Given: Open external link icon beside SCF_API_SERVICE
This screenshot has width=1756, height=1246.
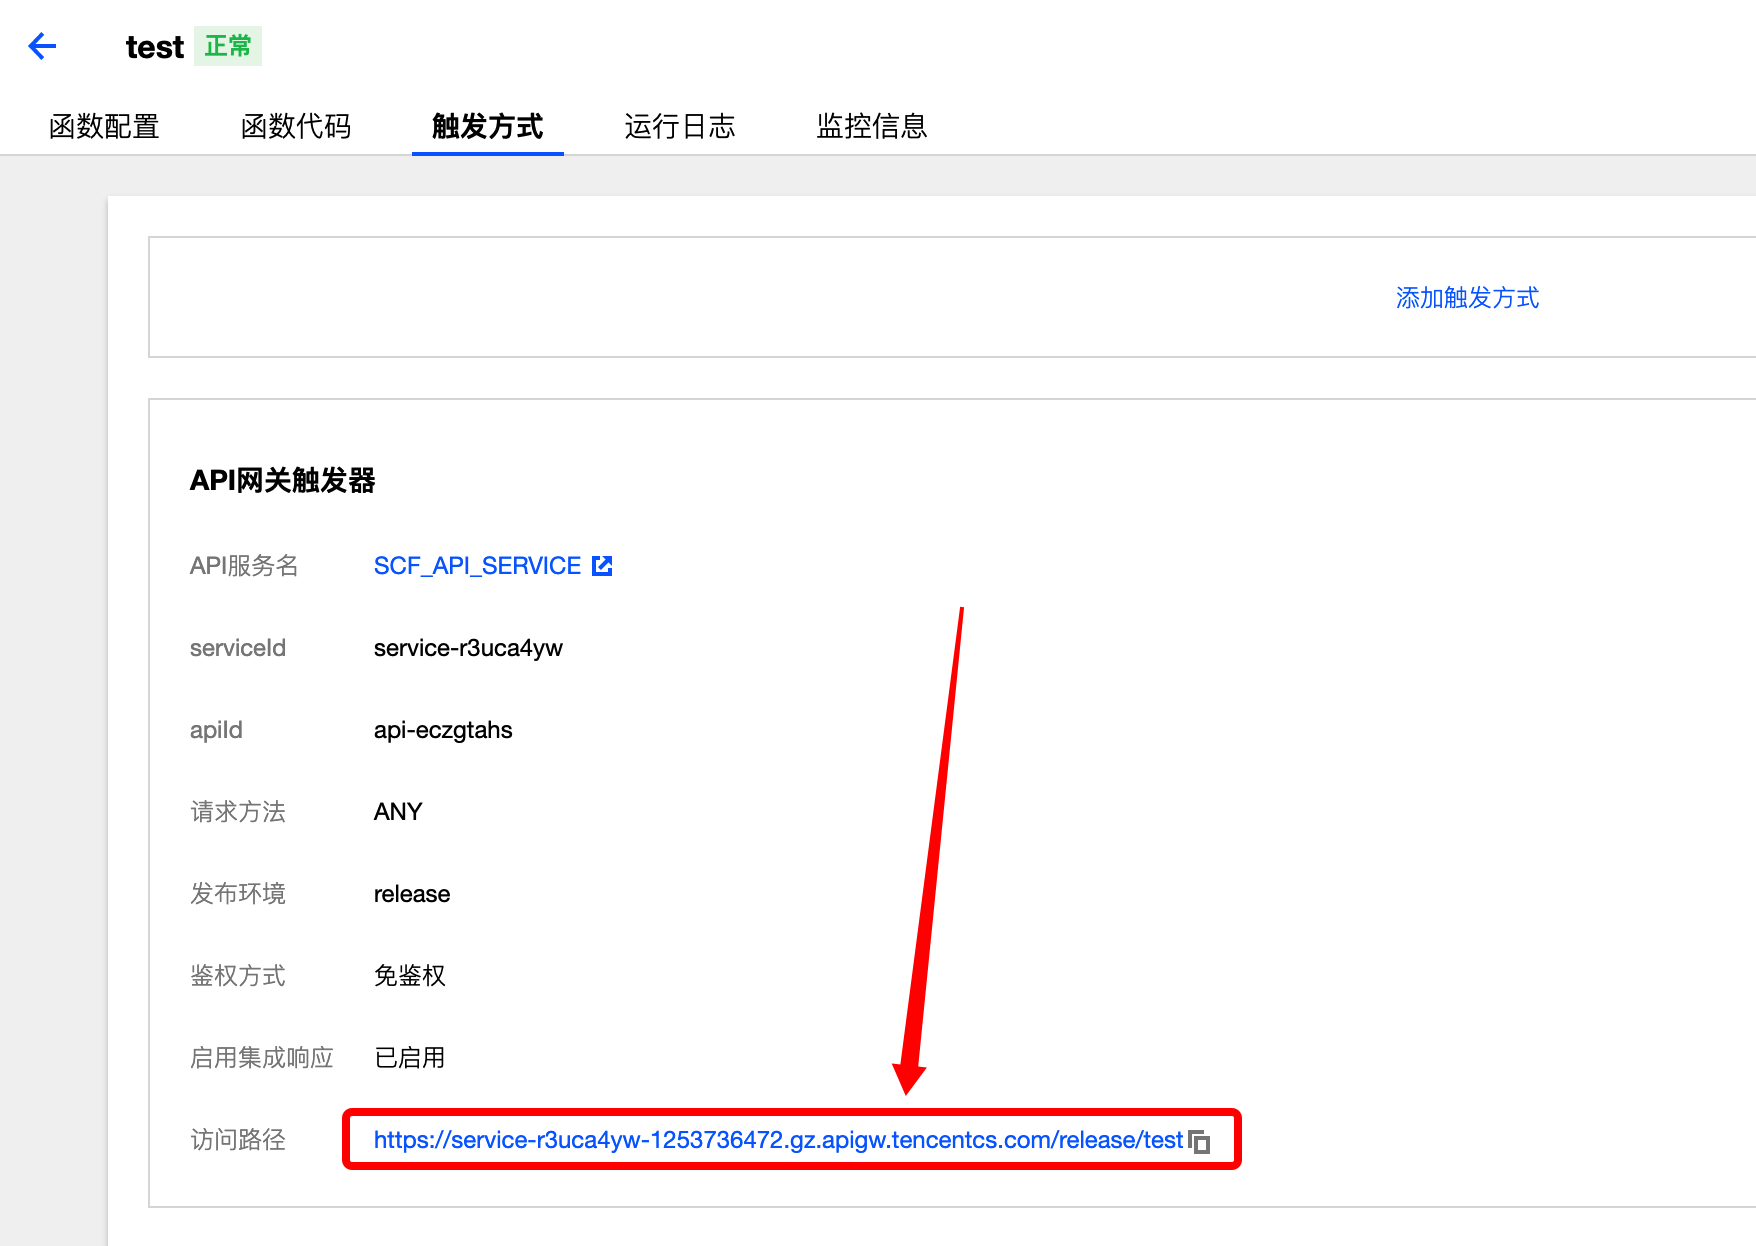Looking at the screenshot, I should [x=602, y=566].
